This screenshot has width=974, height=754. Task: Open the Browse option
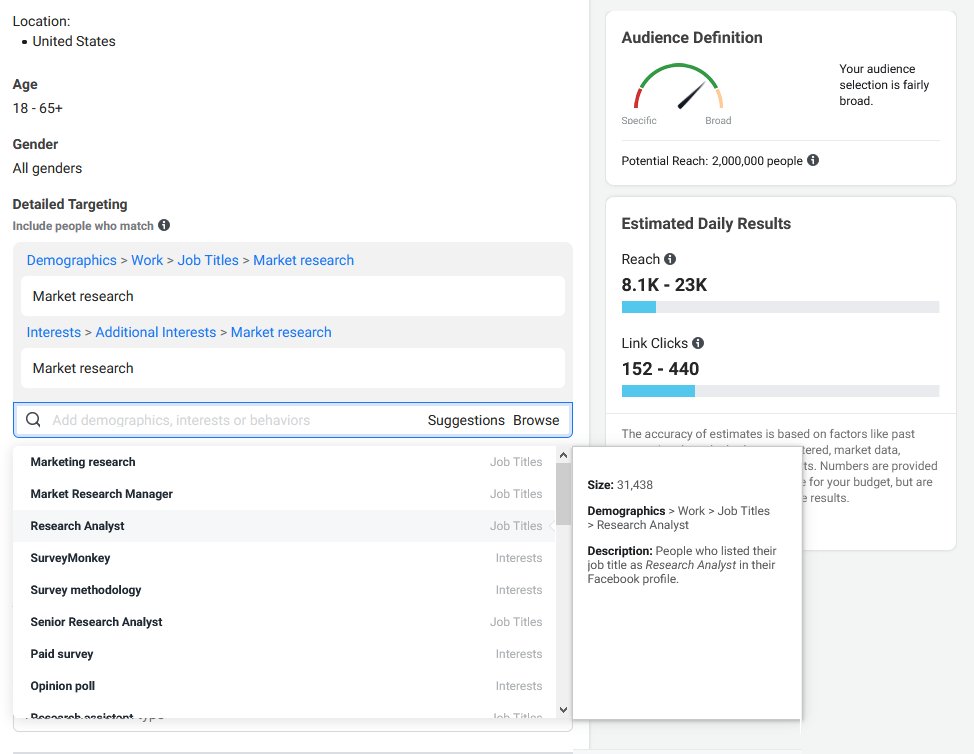[x=536, y=420]
